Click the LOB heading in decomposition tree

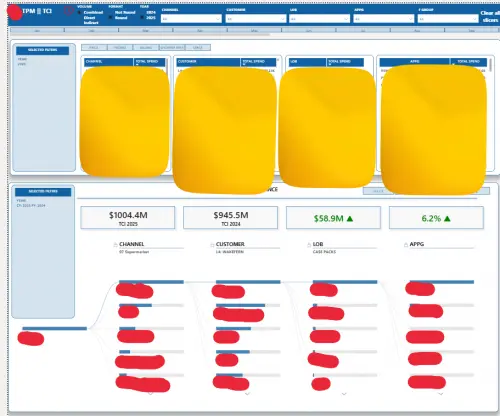318,244
